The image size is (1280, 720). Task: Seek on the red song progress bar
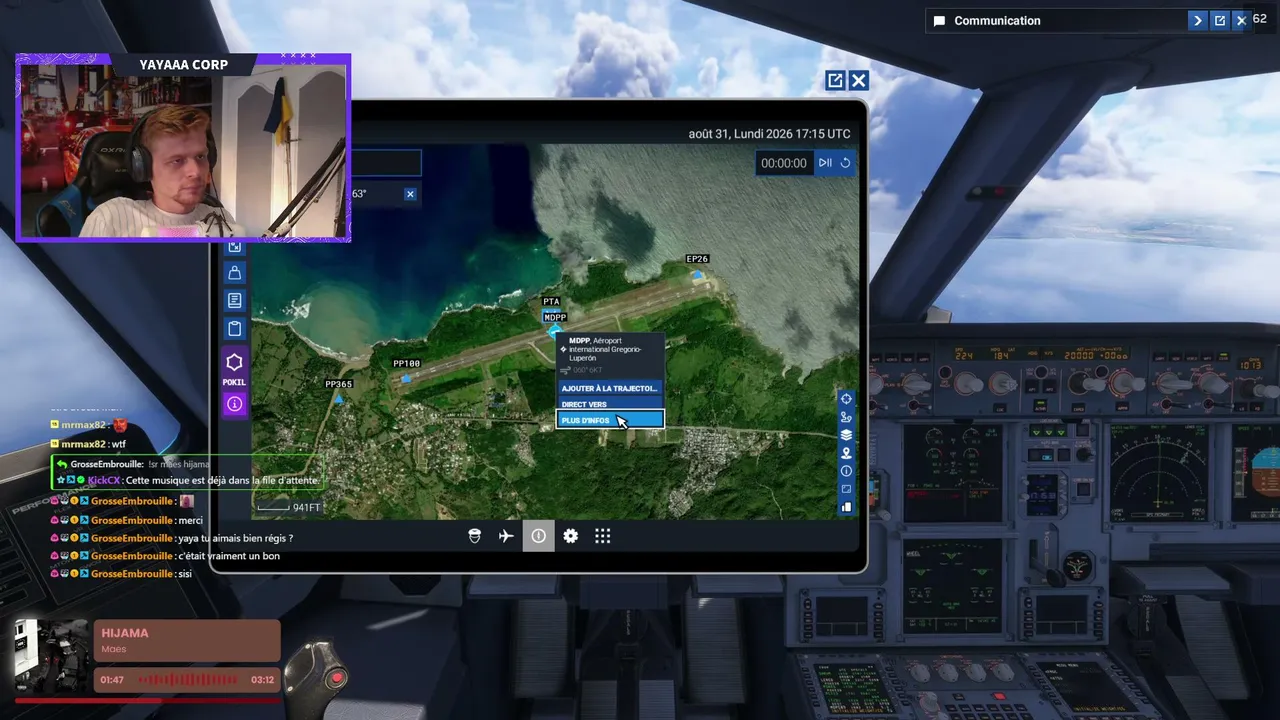point(147,700)
